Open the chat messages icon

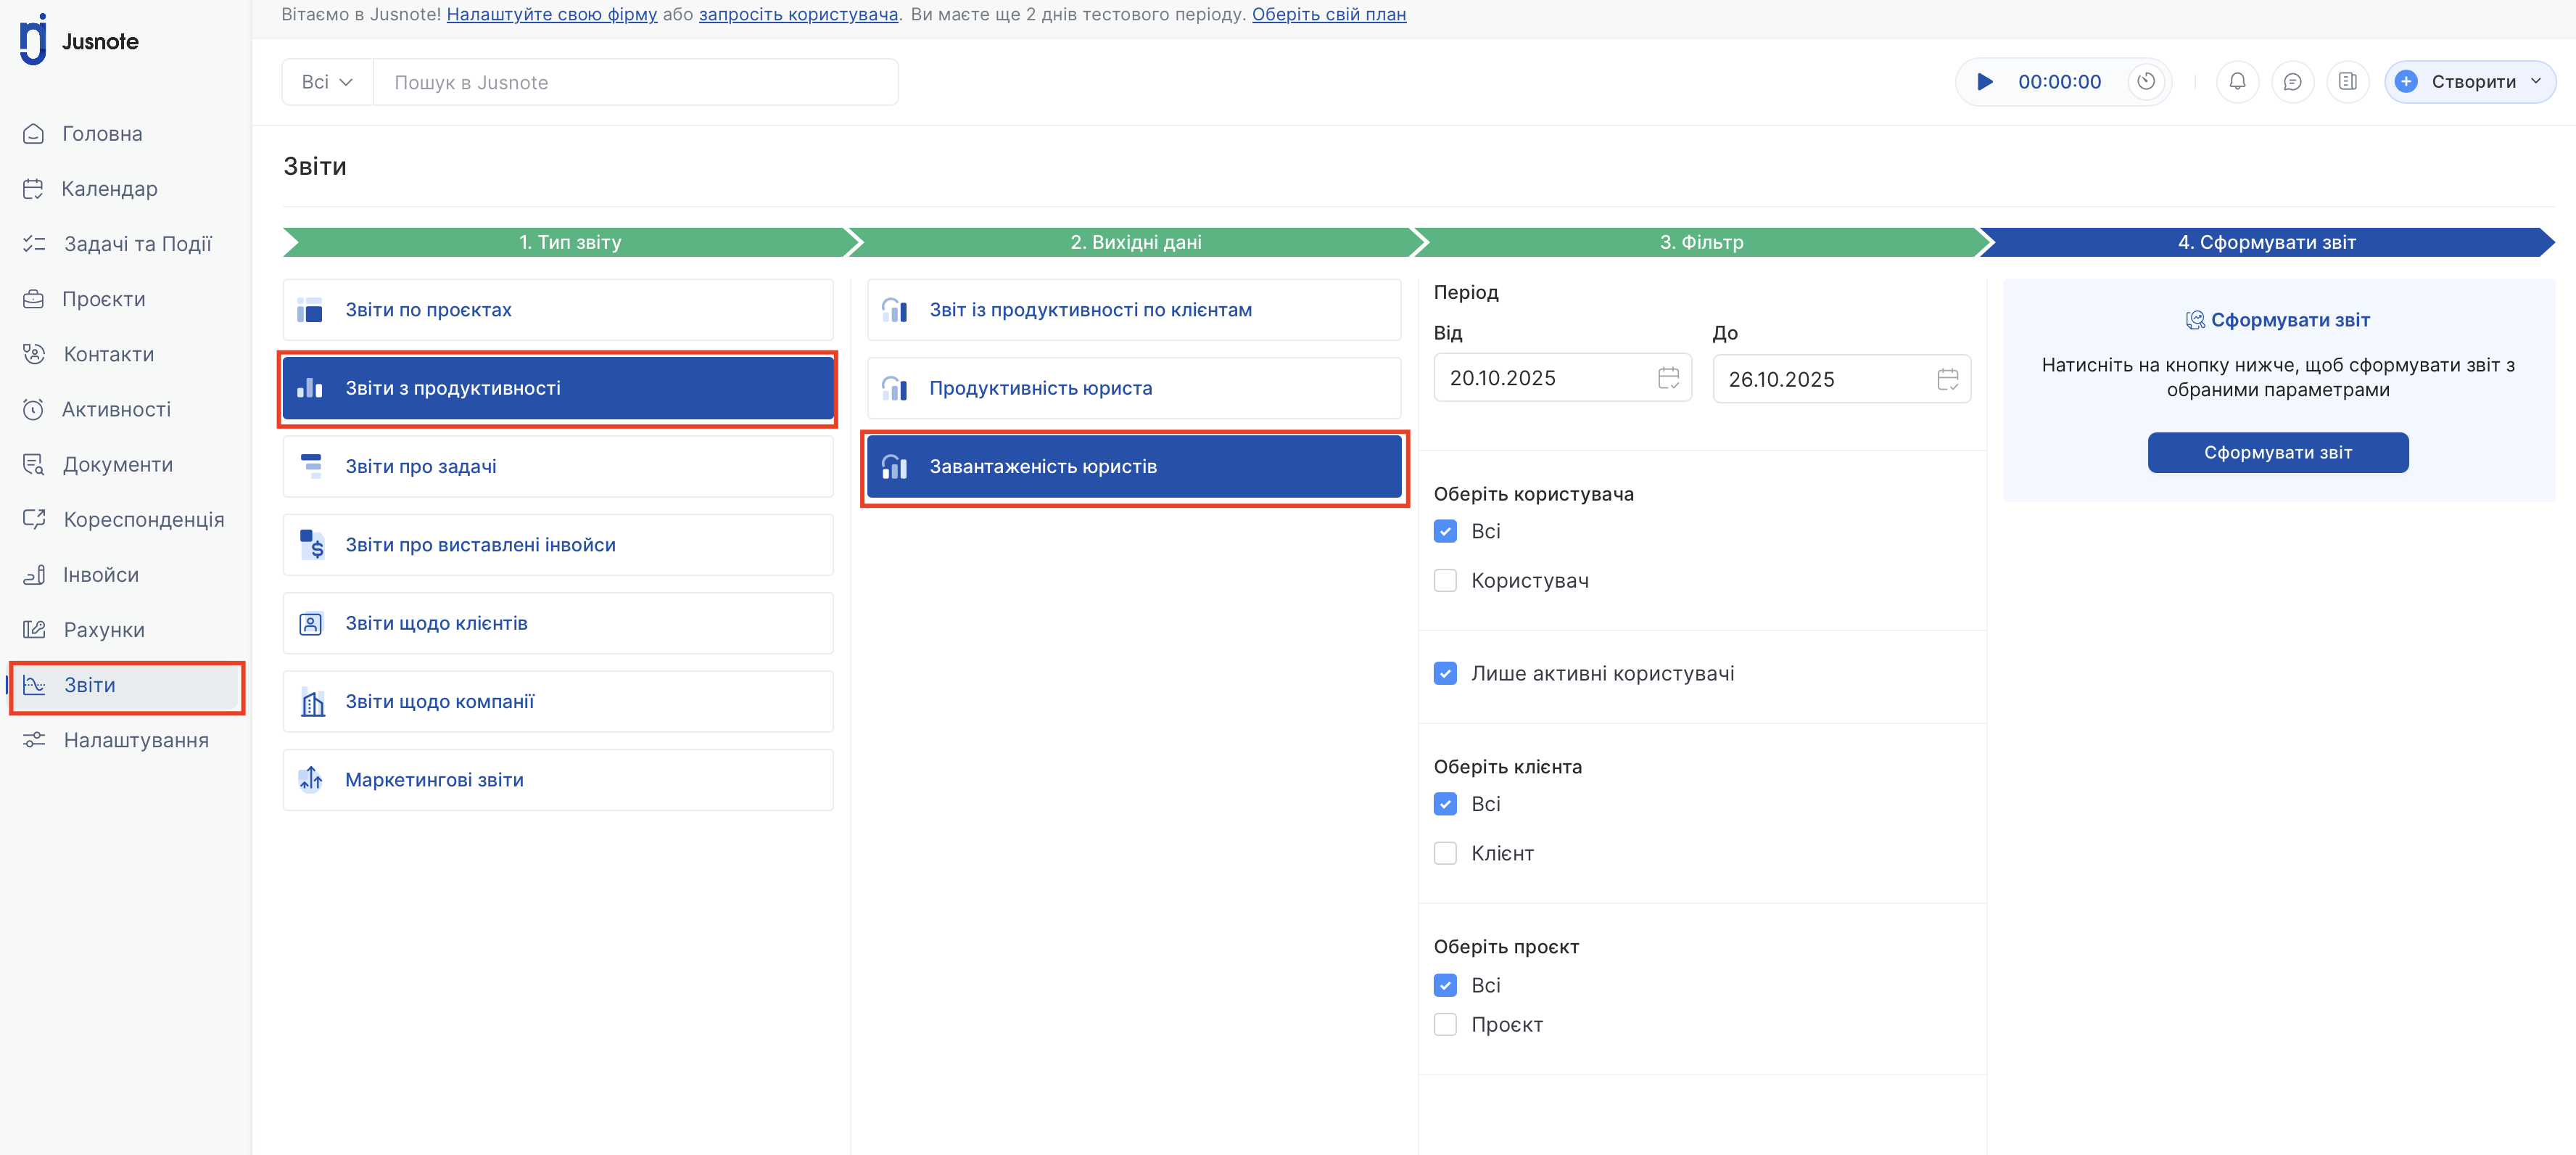(2293, 82)
